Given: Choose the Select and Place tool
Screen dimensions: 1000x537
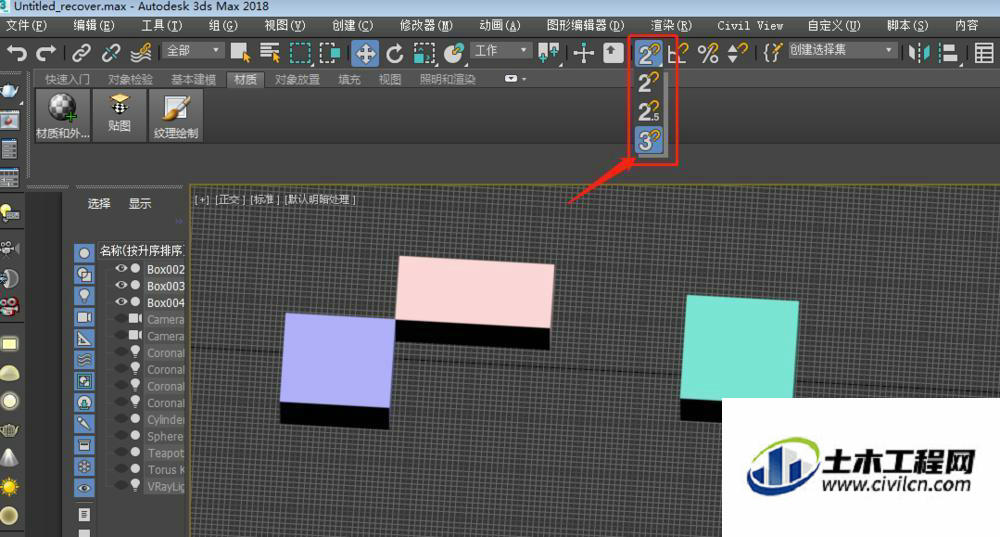Looking at the screenshot, I should (453, 53).
